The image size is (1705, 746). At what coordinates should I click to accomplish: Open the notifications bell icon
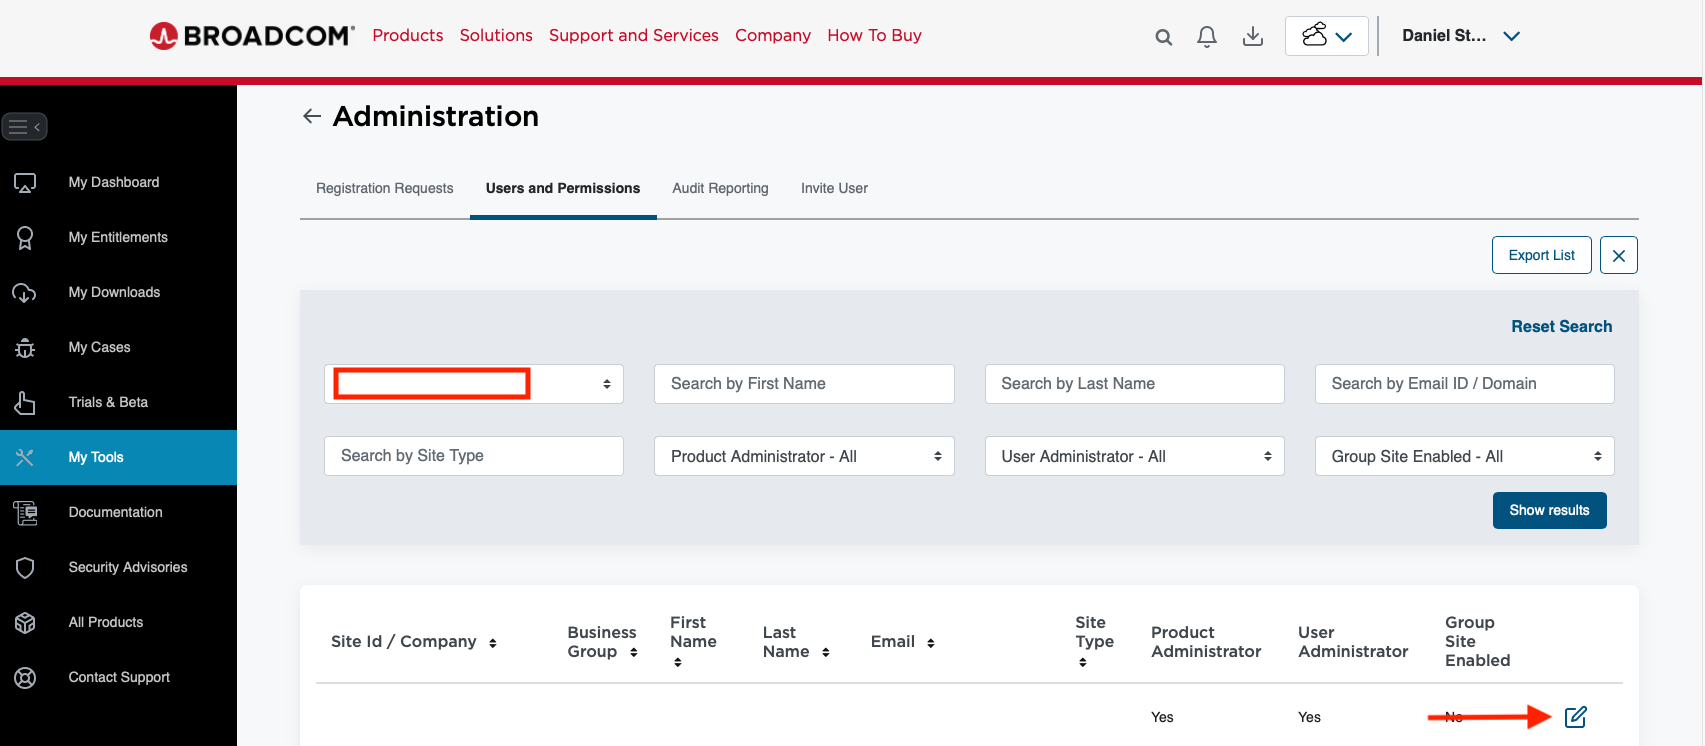click(1207, 37)
